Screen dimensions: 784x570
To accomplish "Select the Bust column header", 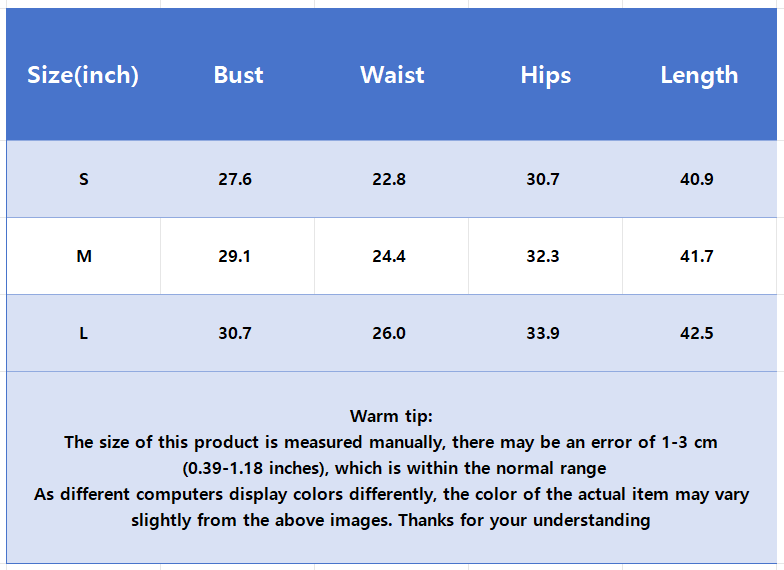I will 238,75.
